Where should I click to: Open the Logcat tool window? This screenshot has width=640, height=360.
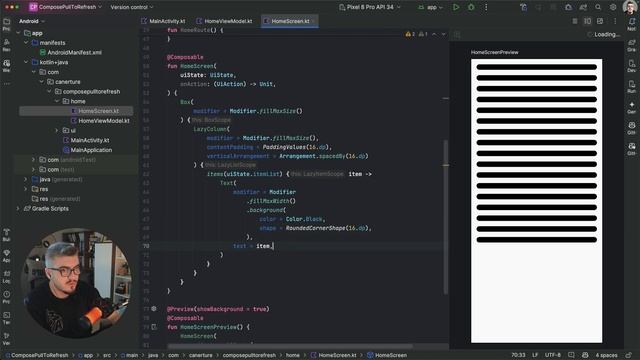tap(7, 277)
